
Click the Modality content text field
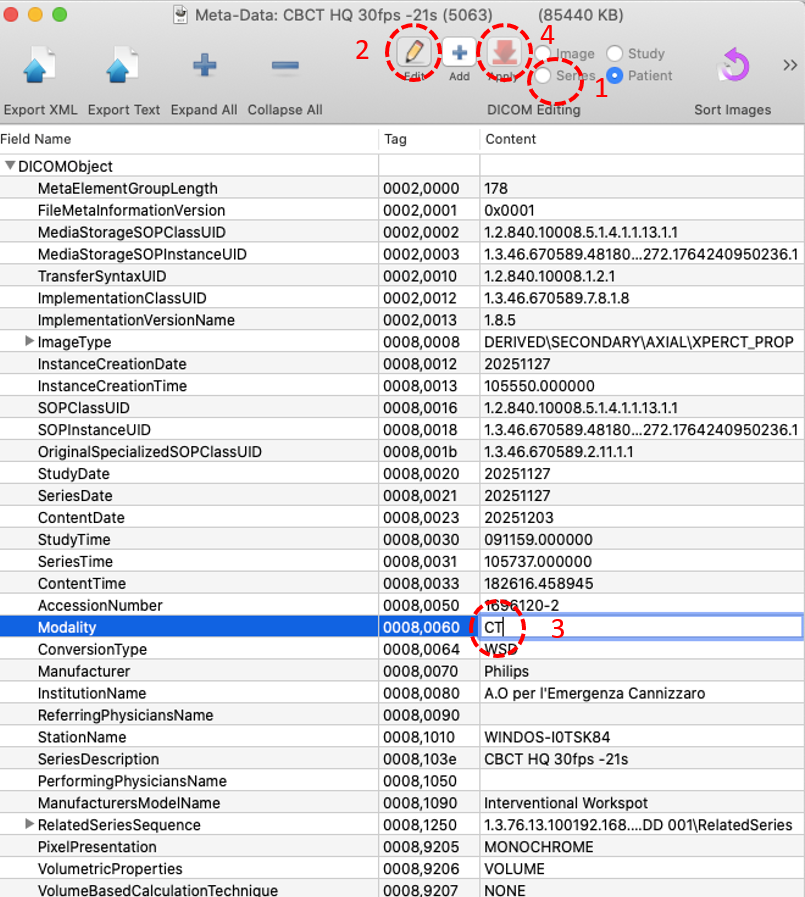click(640, 627)
